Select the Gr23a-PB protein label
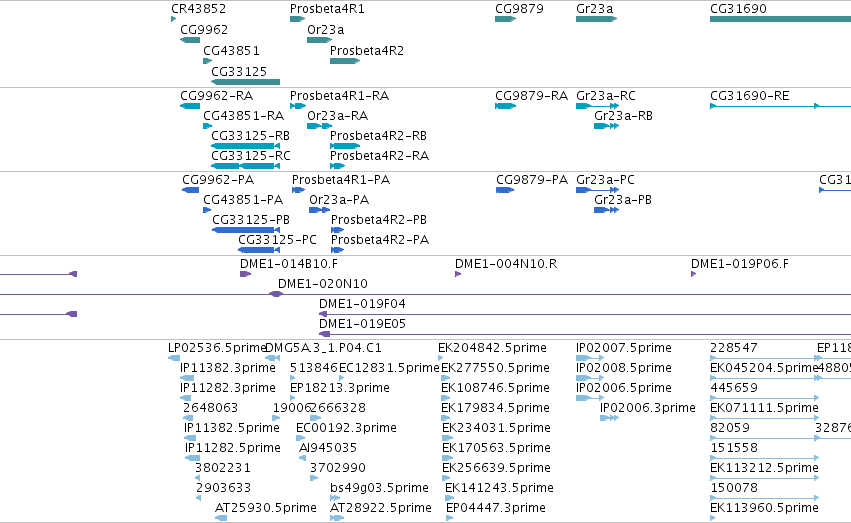 (623, 200)
